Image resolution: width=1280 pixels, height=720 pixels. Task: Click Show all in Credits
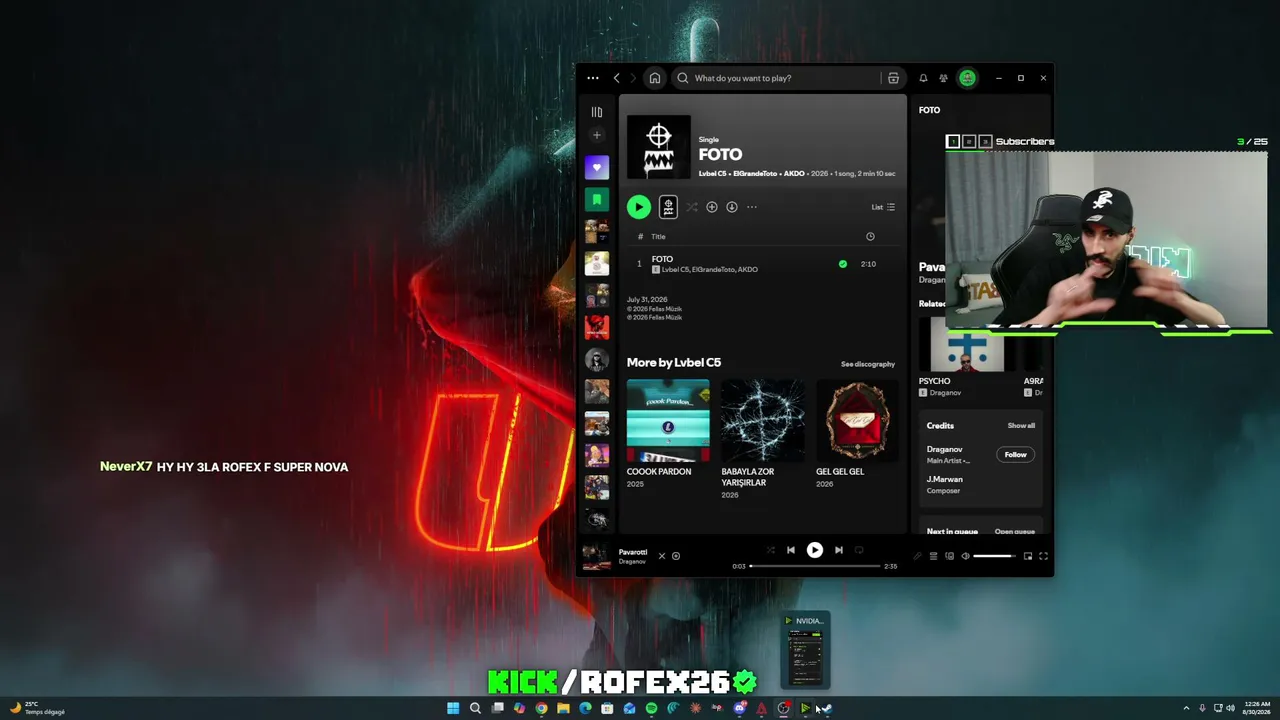point(1021,426)
